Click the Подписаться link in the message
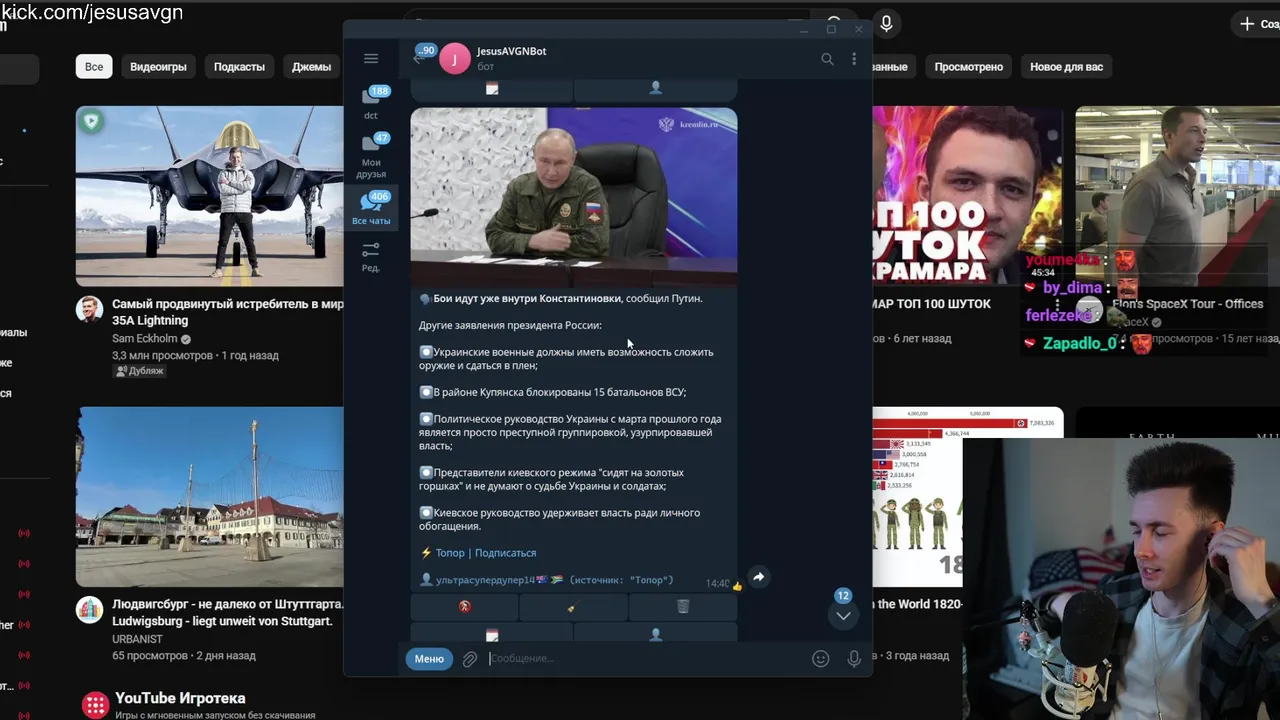Image resolution: width=1280 pixels, height=720 pixels. (505, 553)
